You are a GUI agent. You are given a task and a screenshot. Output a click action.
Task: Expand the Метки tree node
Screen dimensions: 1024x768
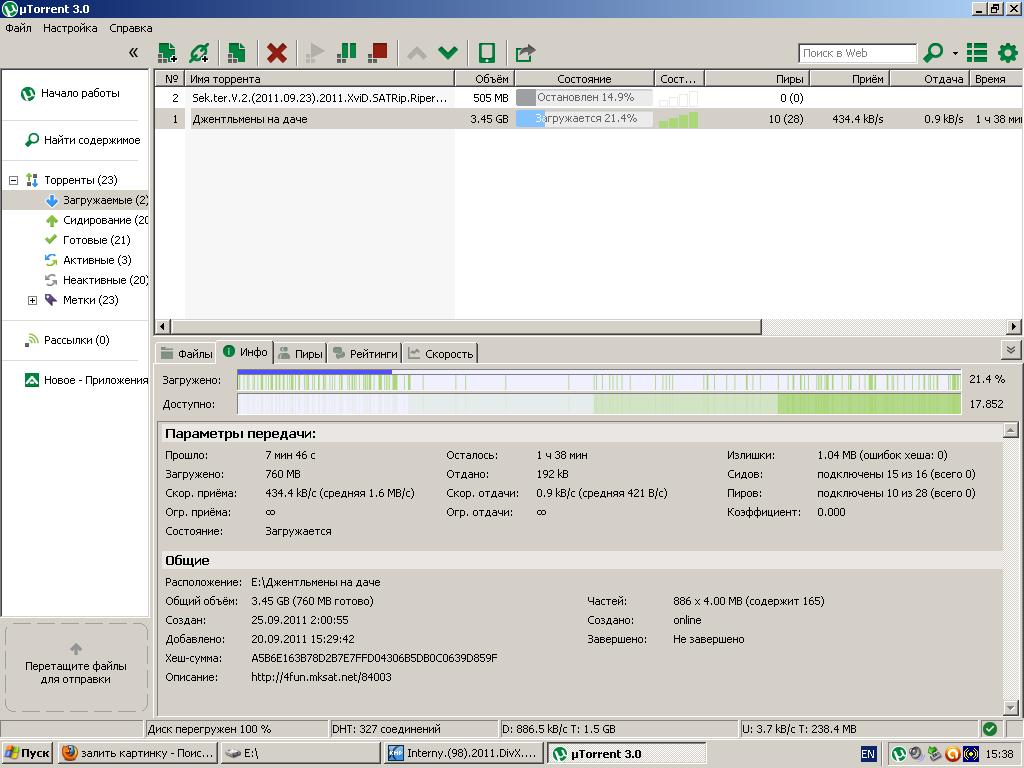point(32,300)
